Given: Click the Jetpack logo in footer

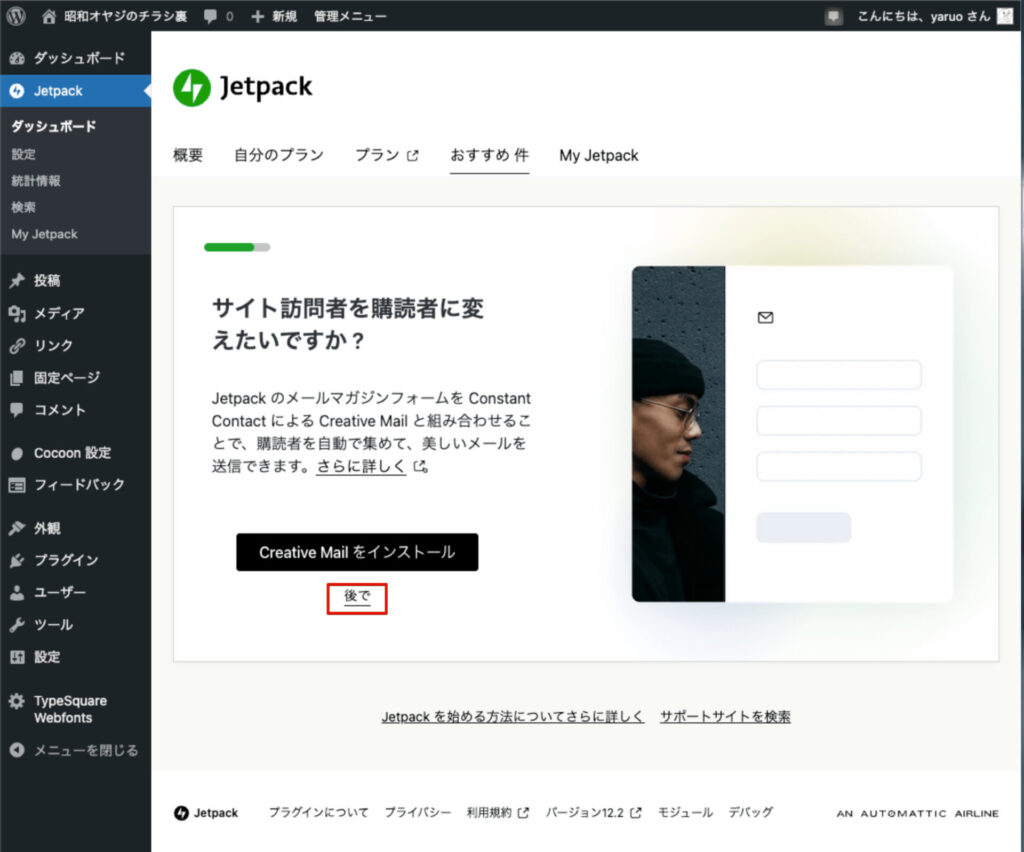Looking at the screenshot, I should (x=206, y=813).
